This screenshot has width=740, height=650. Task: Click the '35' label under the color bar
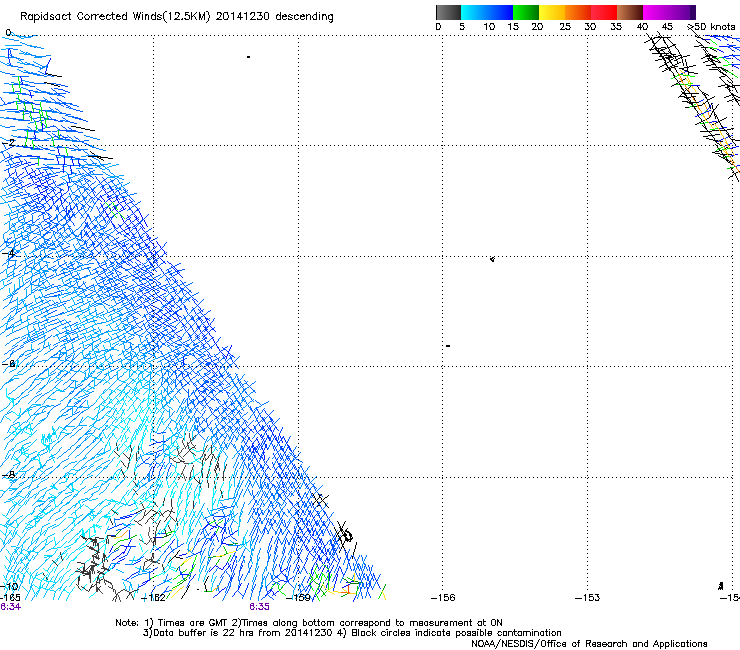click(x=616, y=27)
